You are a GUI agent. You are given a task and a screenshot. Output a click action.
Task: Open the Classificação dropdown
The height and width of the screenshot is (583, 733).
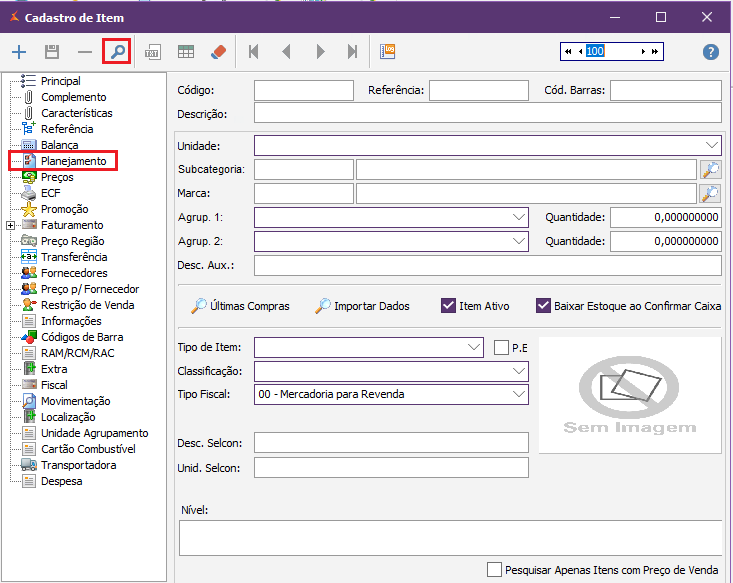518,371
